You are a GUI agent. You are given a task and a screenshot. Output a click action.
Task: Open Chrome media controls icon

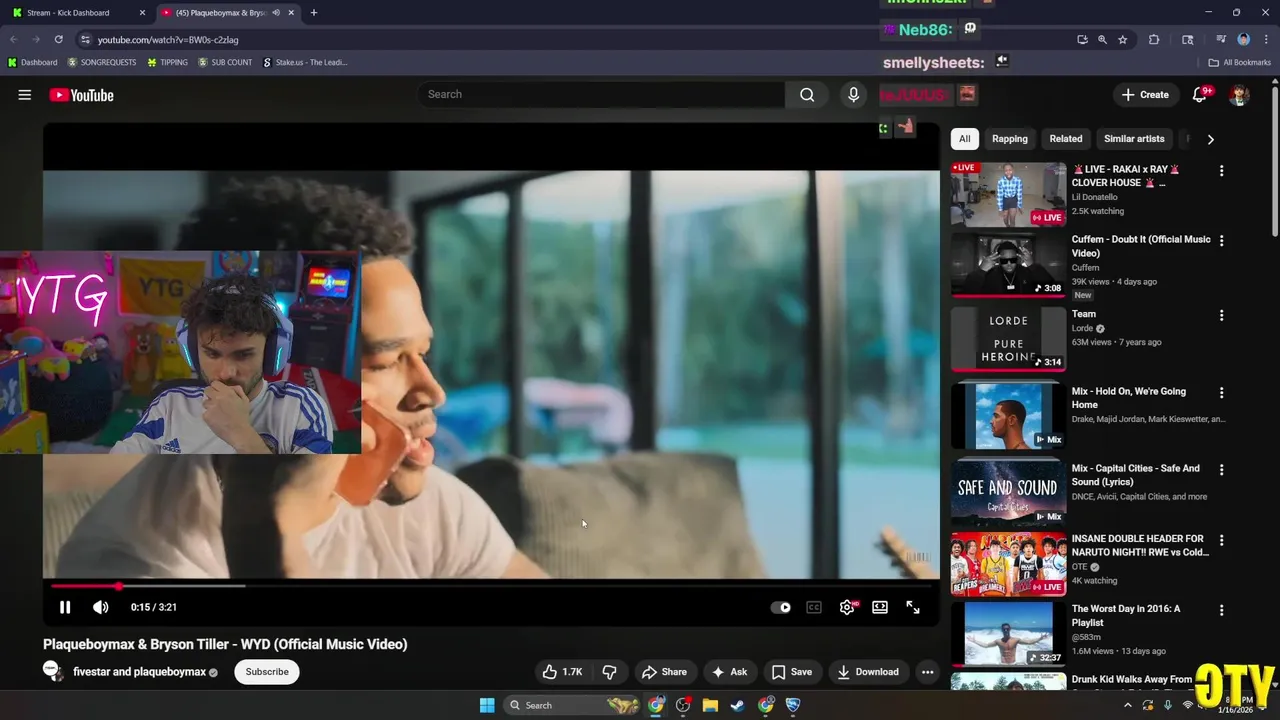tap(1221, 39)
